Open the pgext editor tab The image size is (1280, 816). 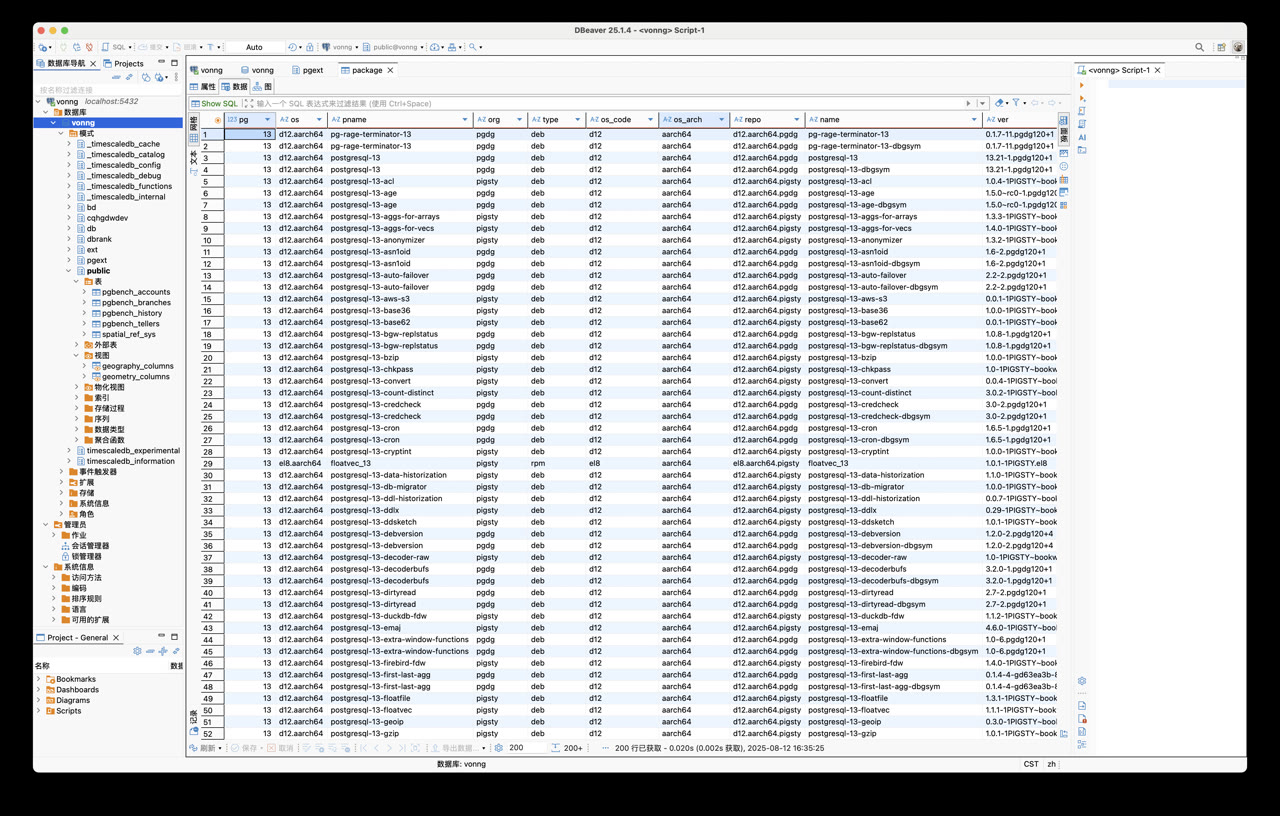[x=307, y=70]
